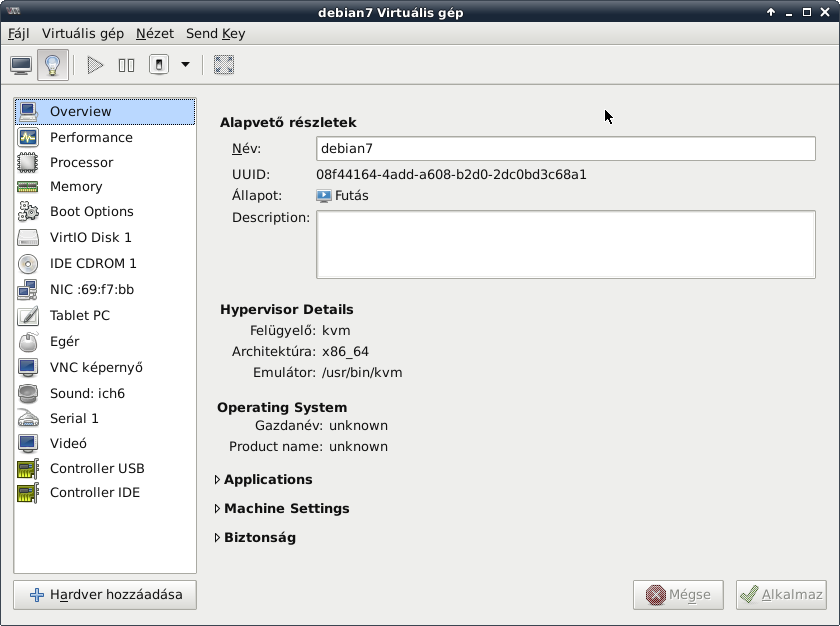Select the Processor hardware entry
This screenshot has width=840, height=626.
pos(81,162)
